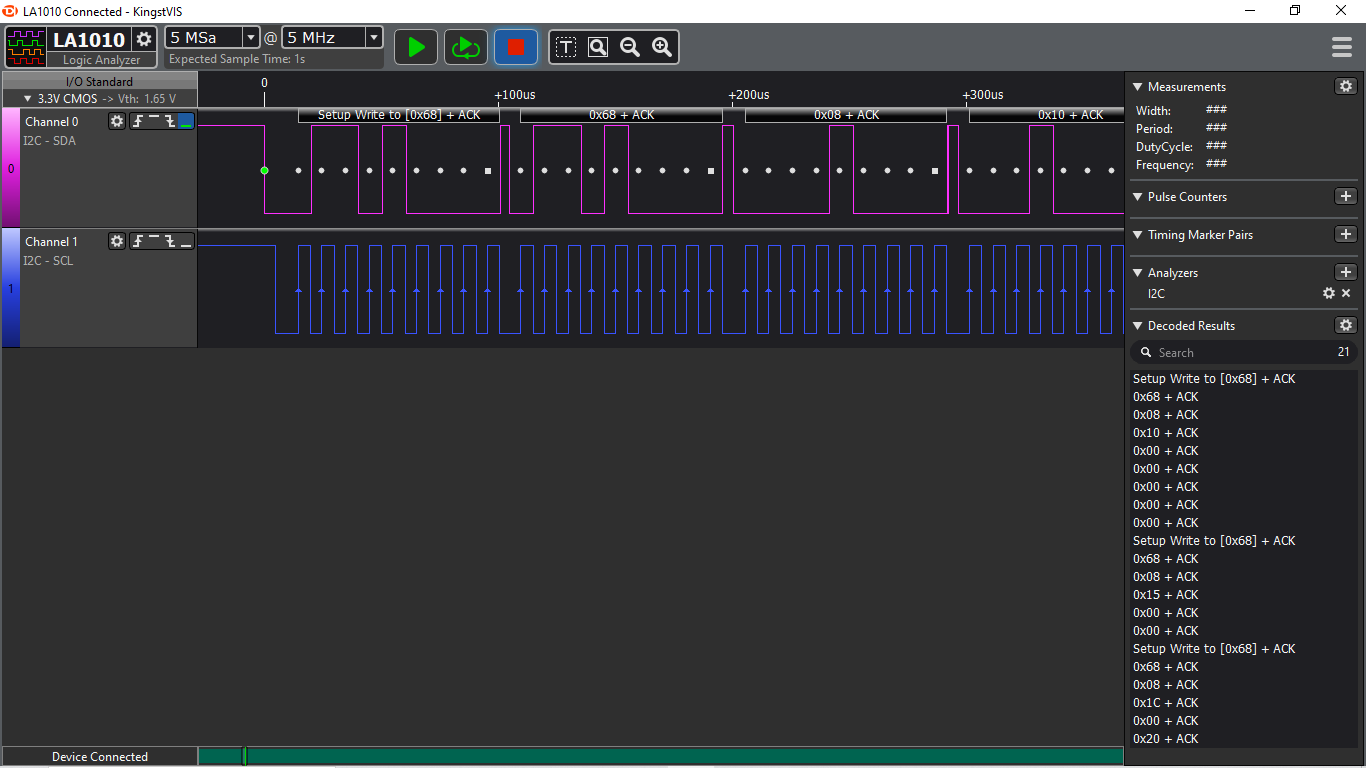Collapse the Decoded Results panel
Screen dimensions: 1366x768
click(x=1137, y=326)
